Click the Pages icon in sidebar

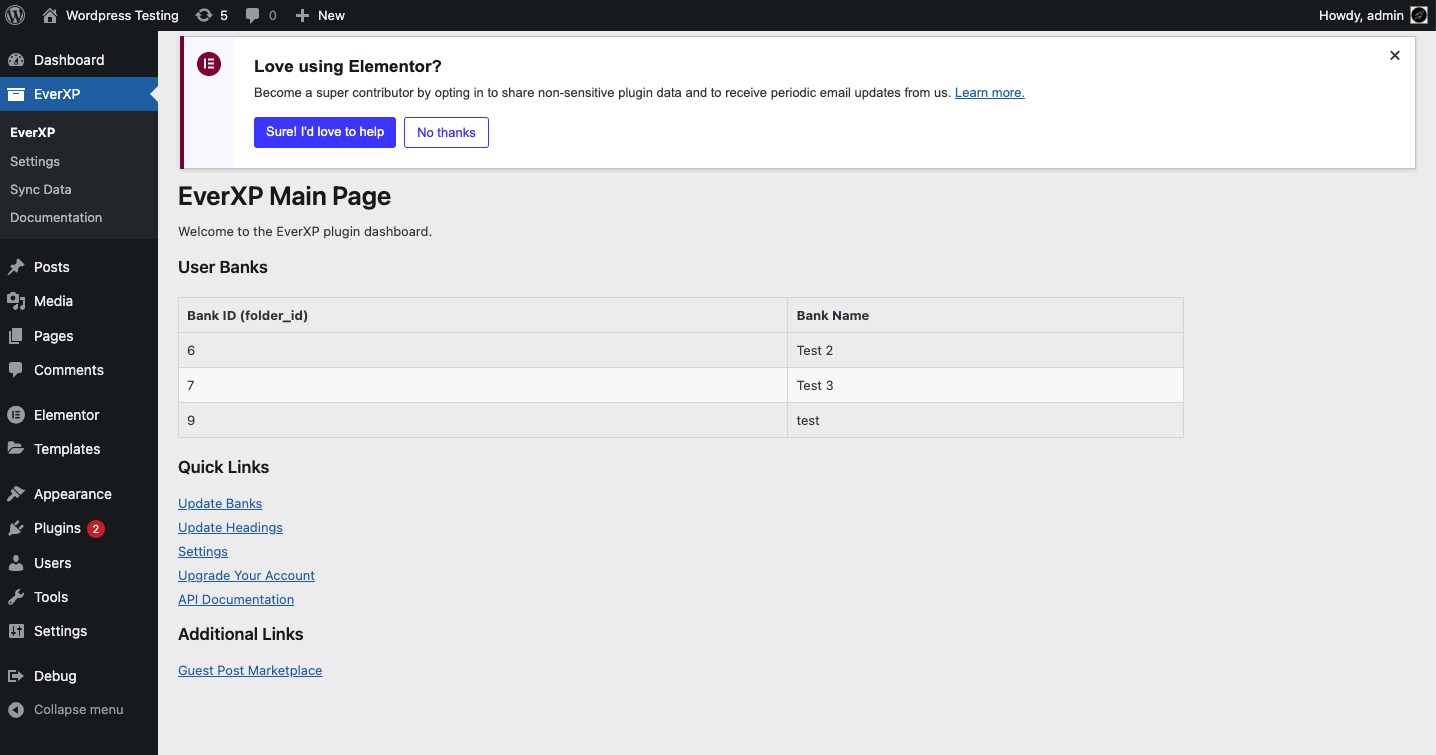pos(16,336)
